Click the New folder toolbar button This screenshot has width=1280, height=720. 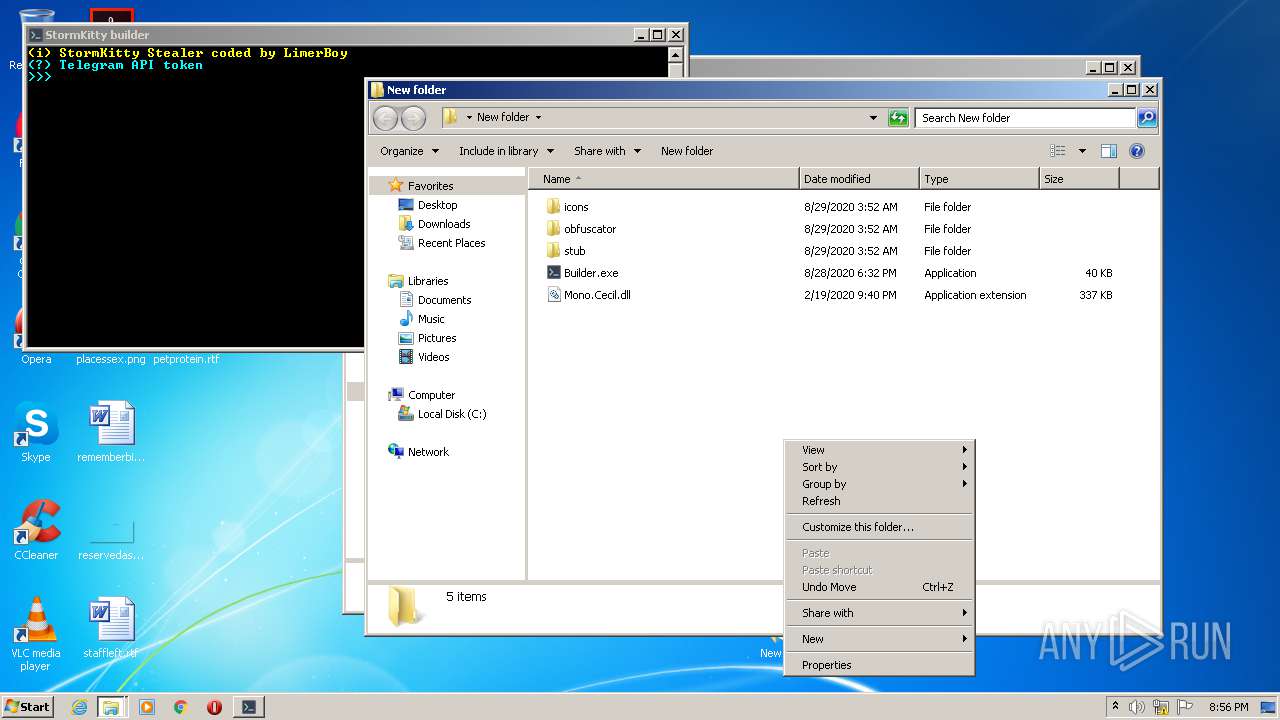point(687,151)
